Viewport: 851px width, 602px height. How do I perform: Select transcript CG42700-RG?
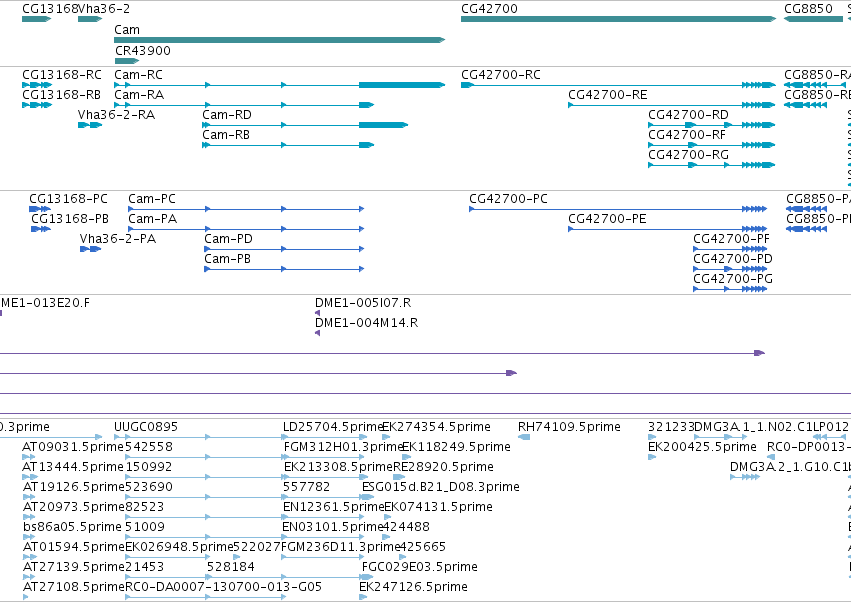coord(712,165)
